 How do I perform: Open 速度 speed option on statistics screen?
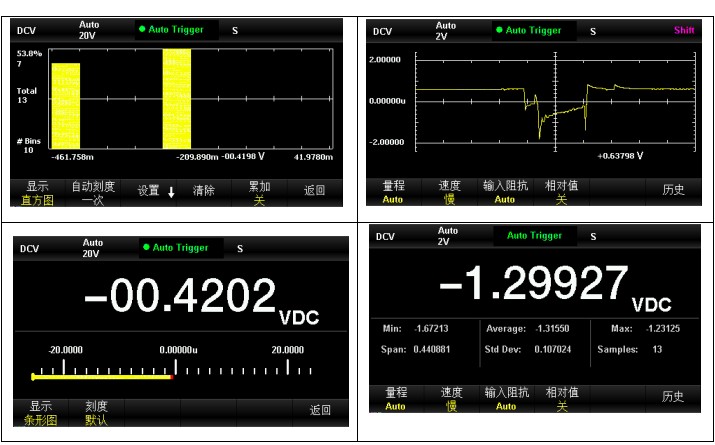point(450,399)
